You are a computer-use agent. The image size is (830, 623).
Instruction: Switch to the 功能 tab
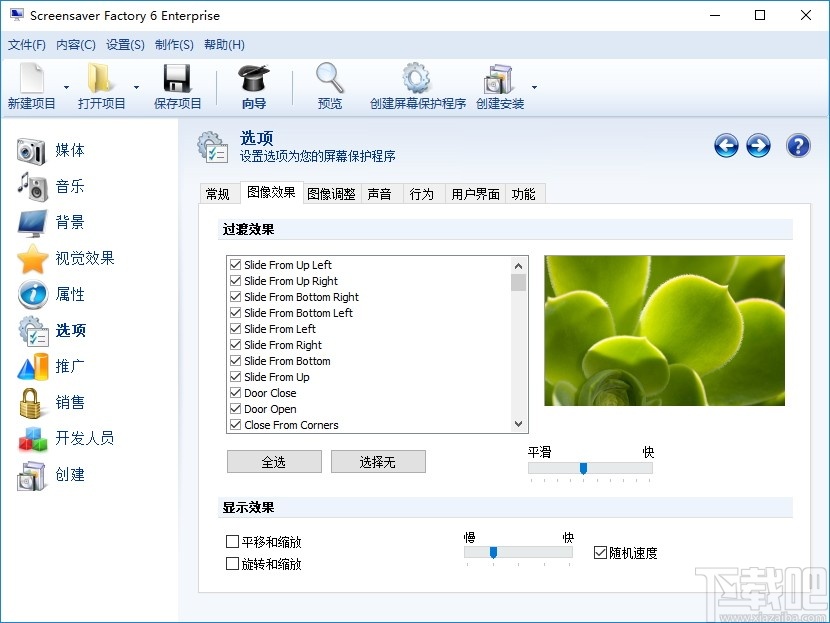pos(524,194)
